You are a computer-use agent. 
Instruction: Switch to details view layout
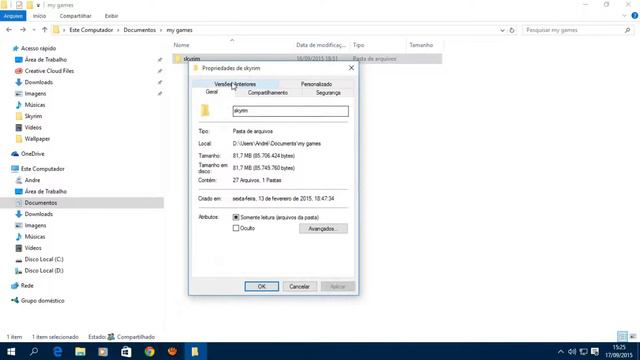(x=622, y=337)
